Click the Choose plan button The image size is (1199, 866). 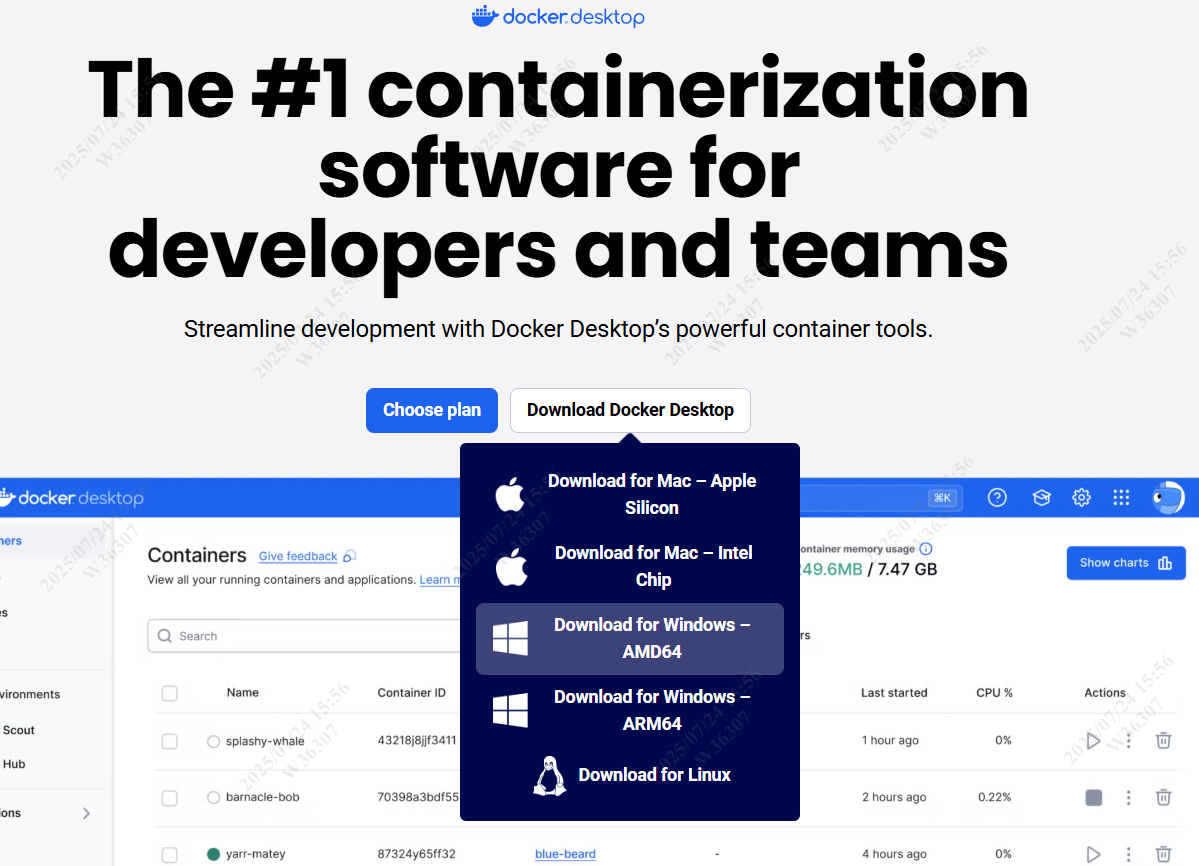tap(431, 410)
